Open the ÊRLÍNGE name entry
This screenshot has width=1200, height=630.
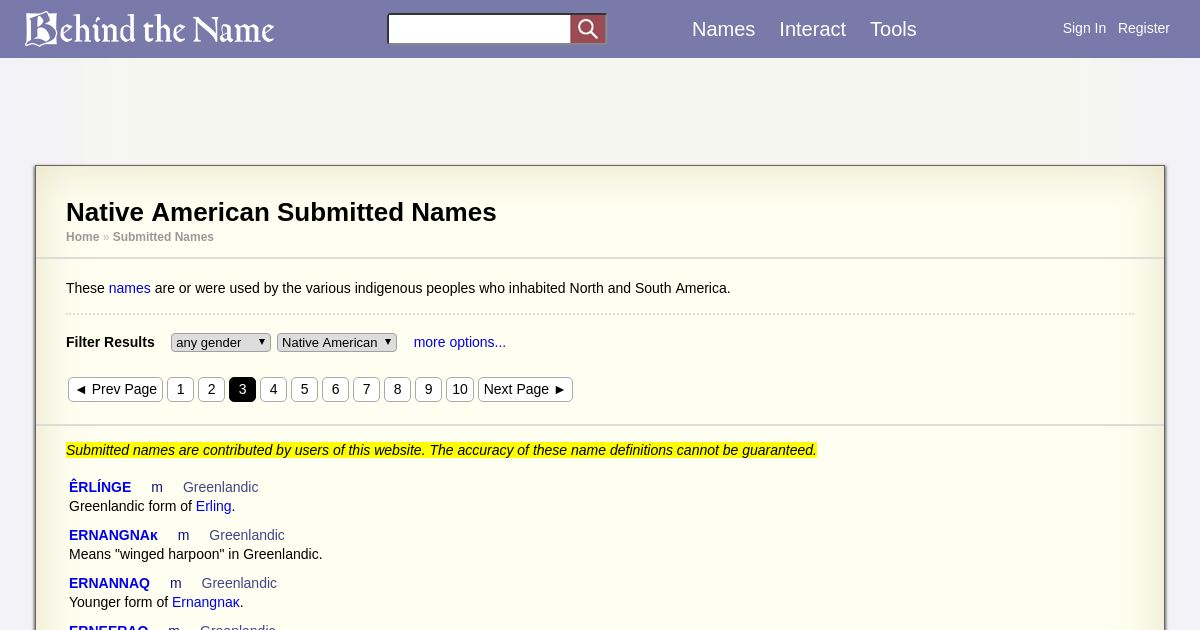click(x=100, y=487)
